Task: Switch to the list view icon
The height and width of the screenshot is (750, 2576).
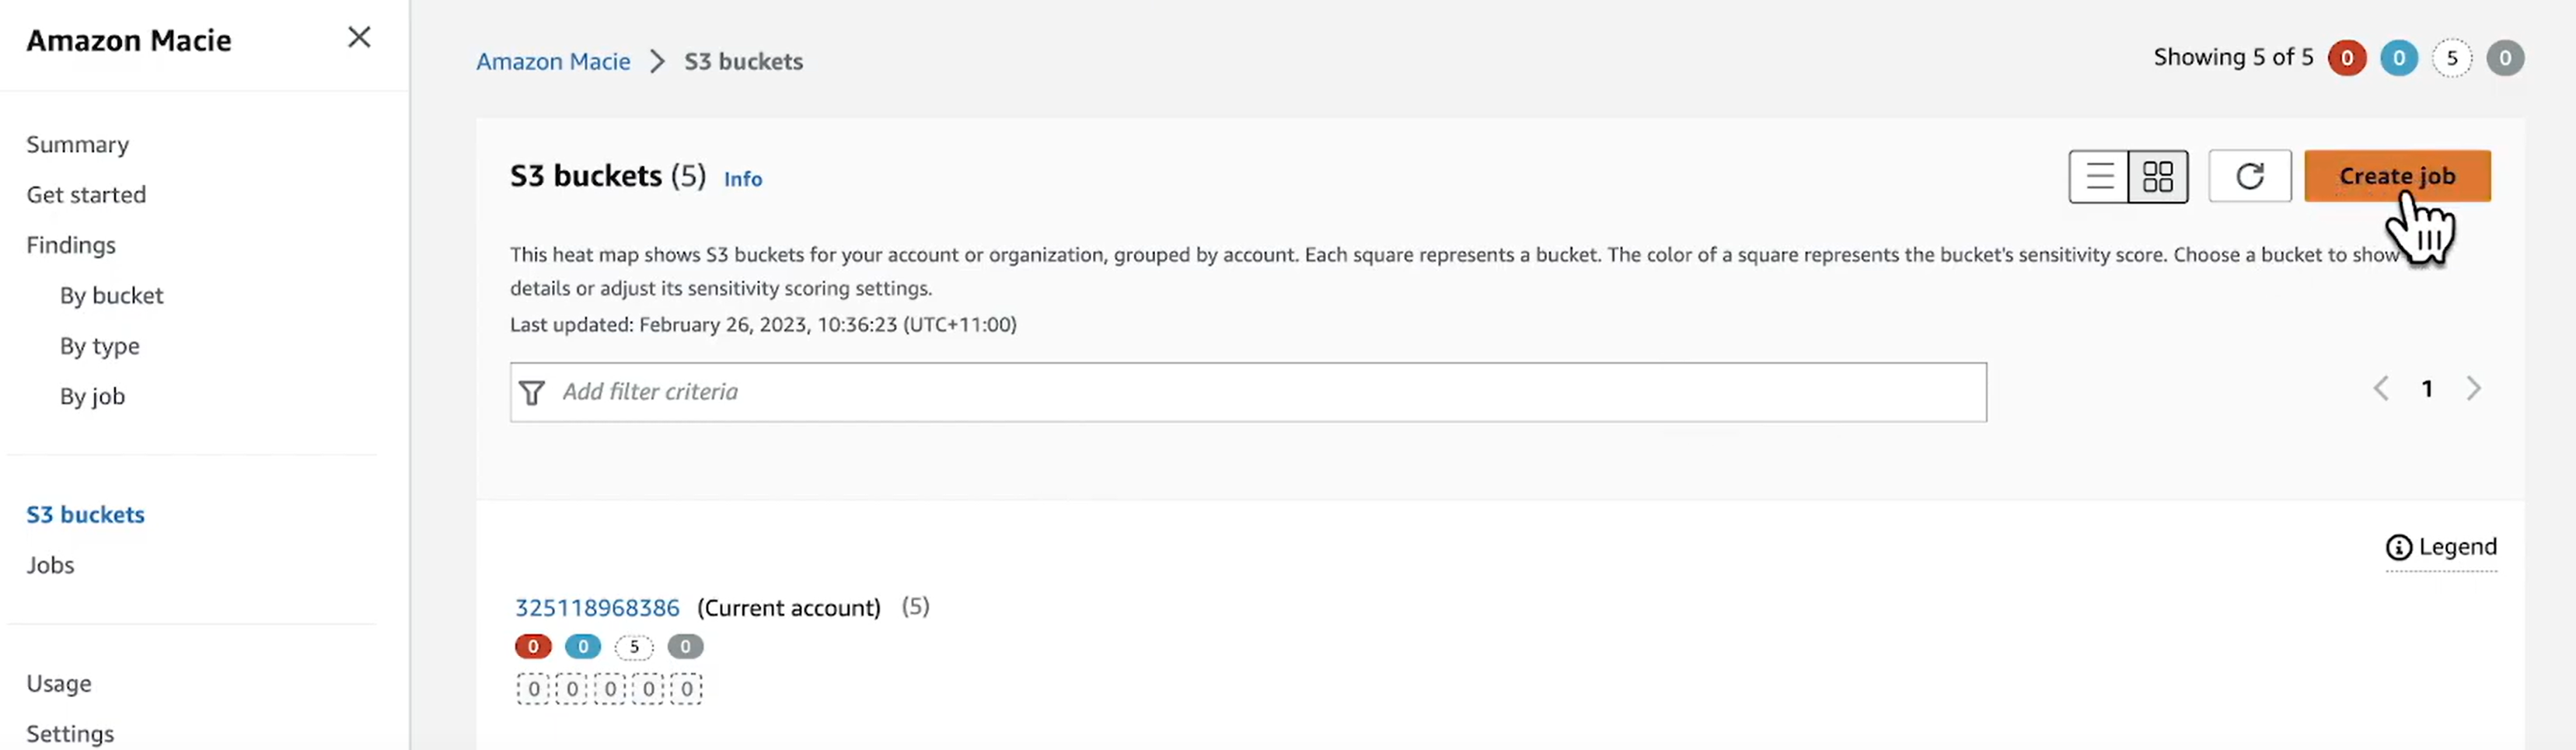Action: (2099, 177)
